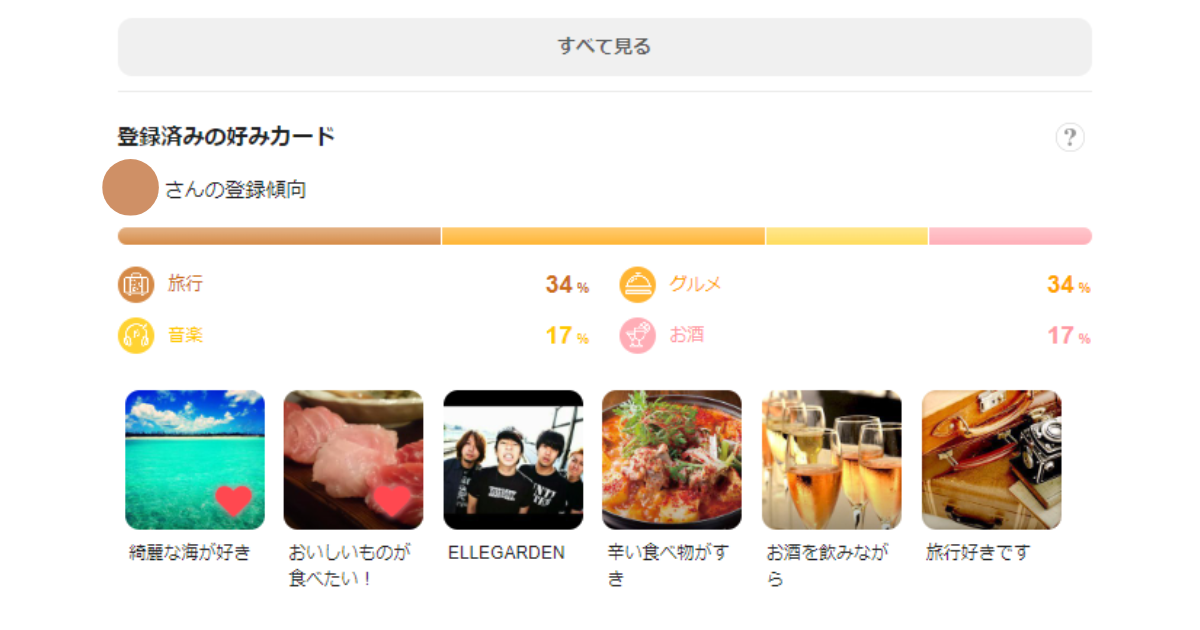Click the ELLEGARDEN card title text

coord(506,552)
